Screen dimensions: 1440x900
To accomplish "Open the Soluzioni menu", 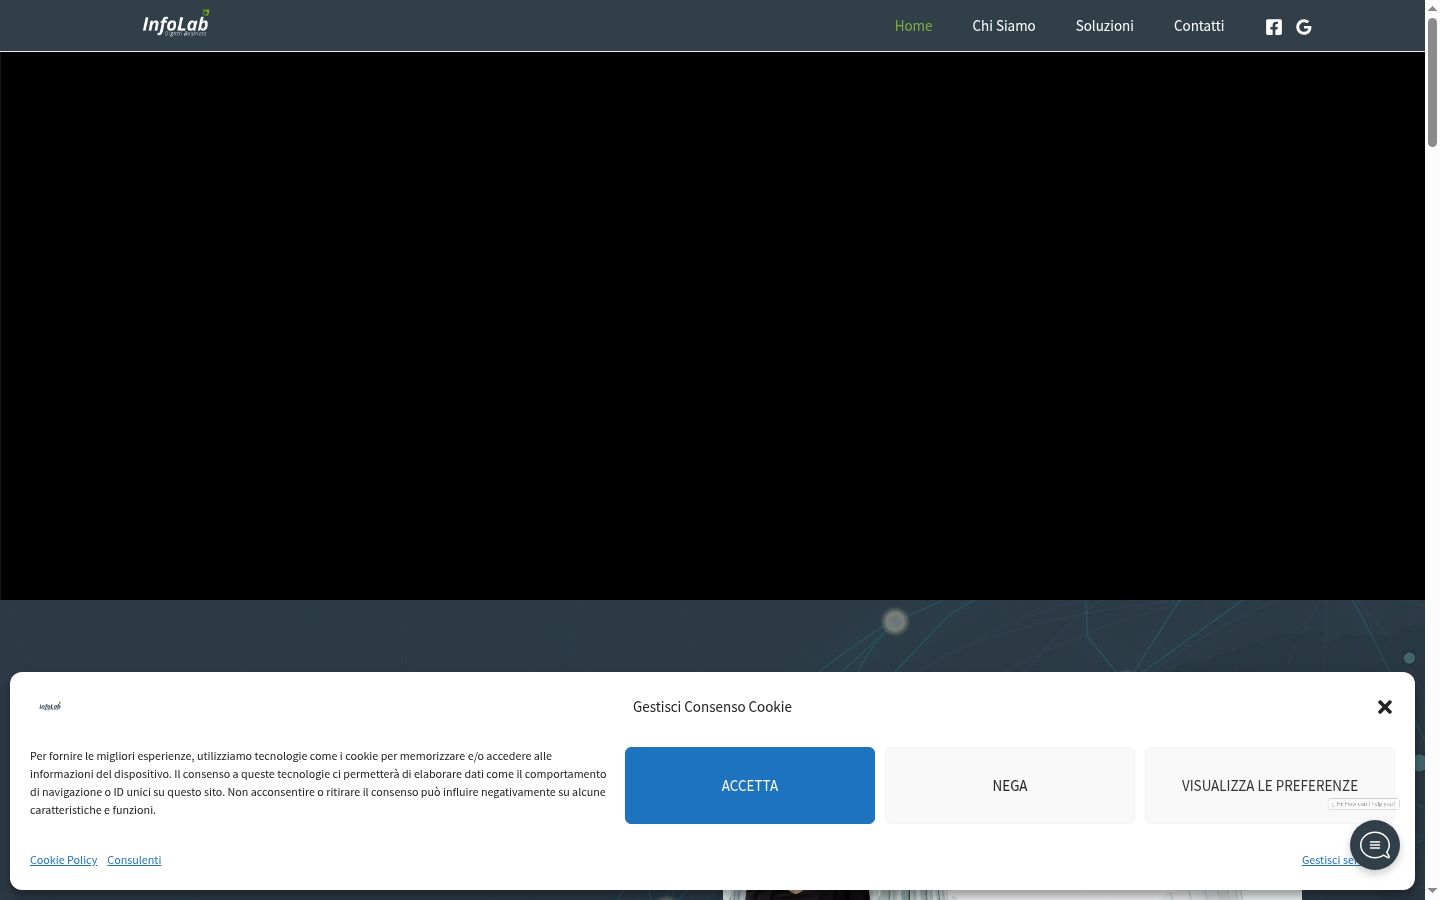I will tap(1105, 26).
